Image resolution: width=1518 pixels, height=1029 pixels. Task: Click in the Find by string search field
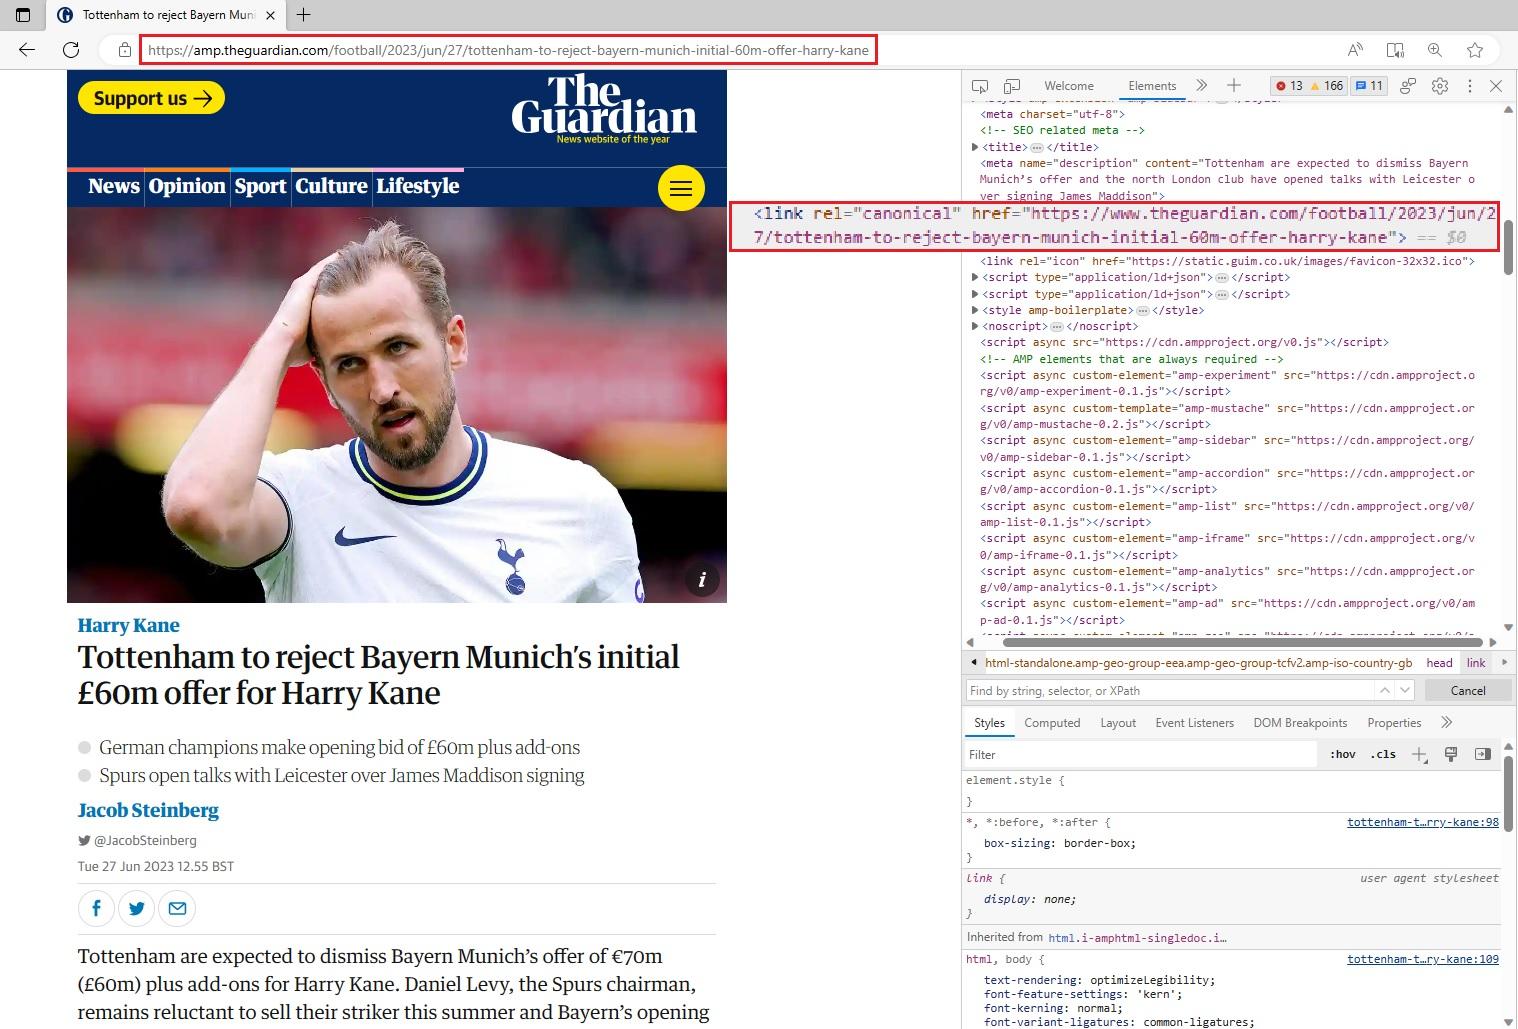[1100, 690]
